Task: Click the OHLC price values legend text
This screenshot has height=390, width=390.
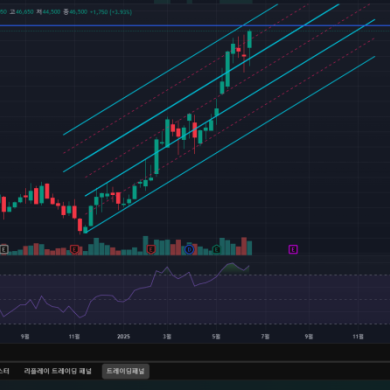Action: (66, 12)
